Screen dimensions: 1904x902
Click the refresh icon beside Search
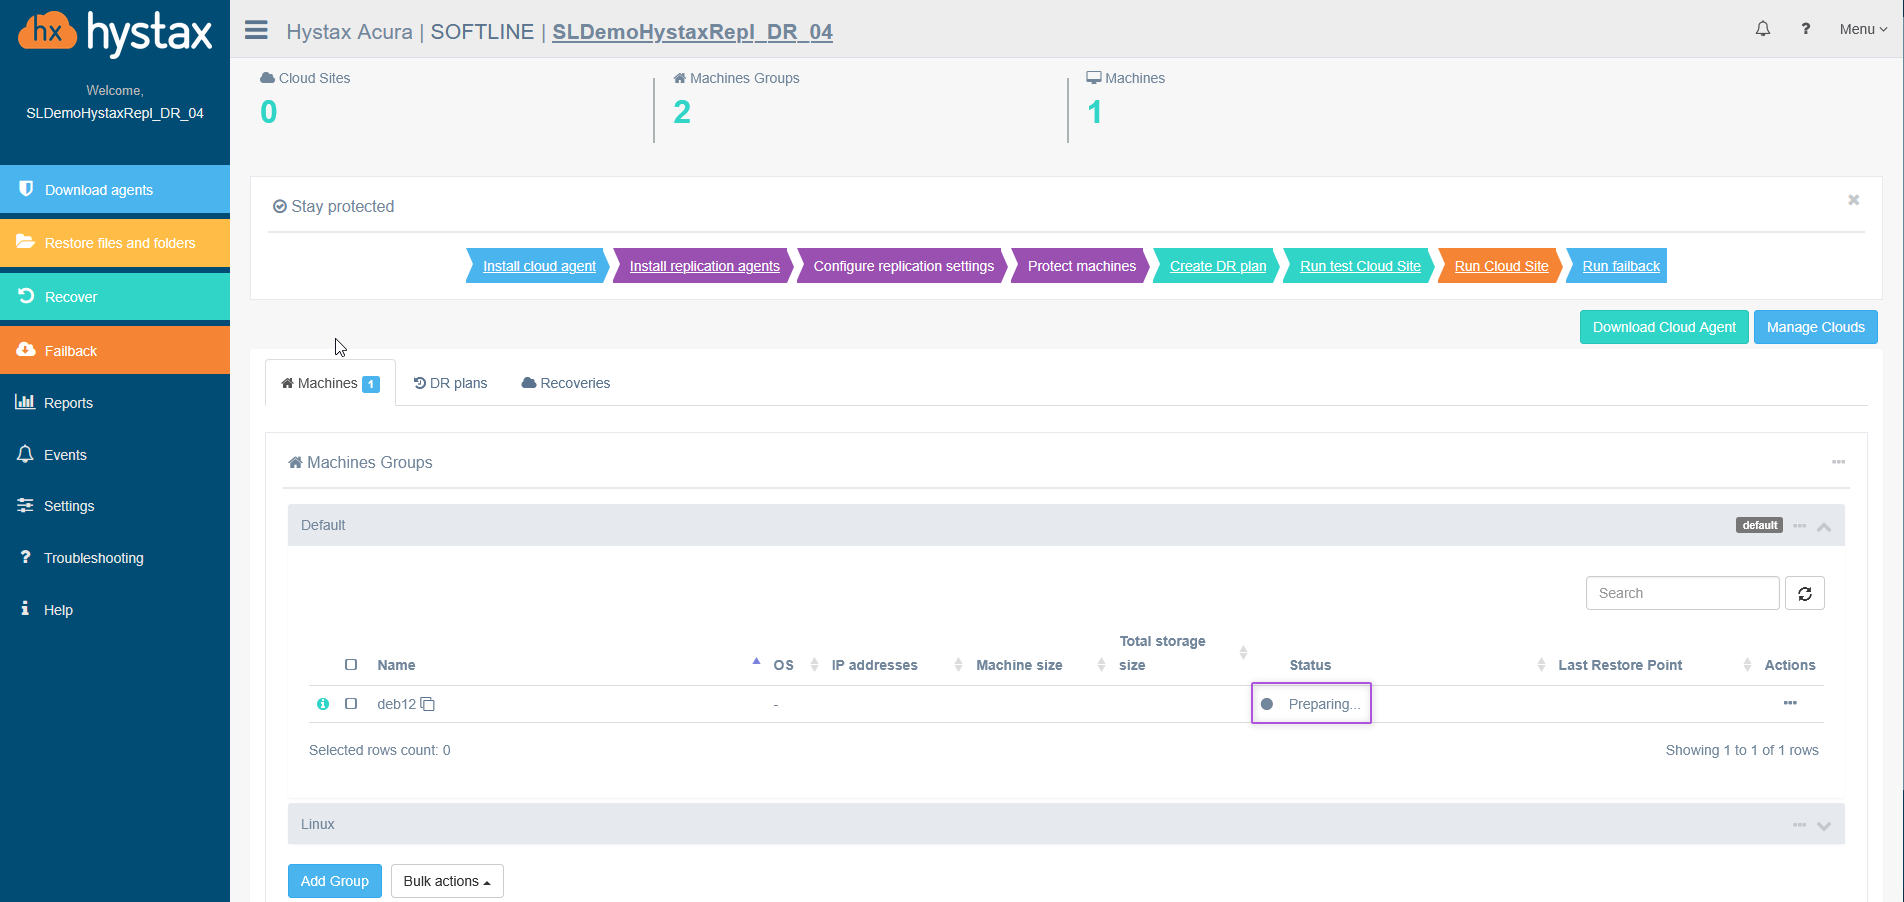(1804, 593)
